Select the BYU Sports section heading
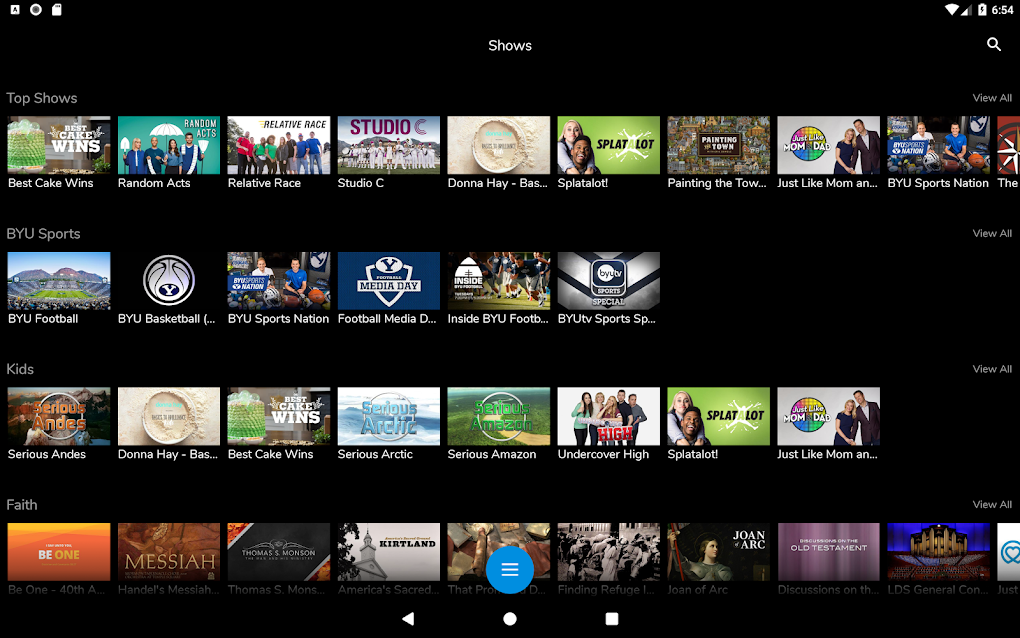Screen dimensions: 1020x638 43,233
